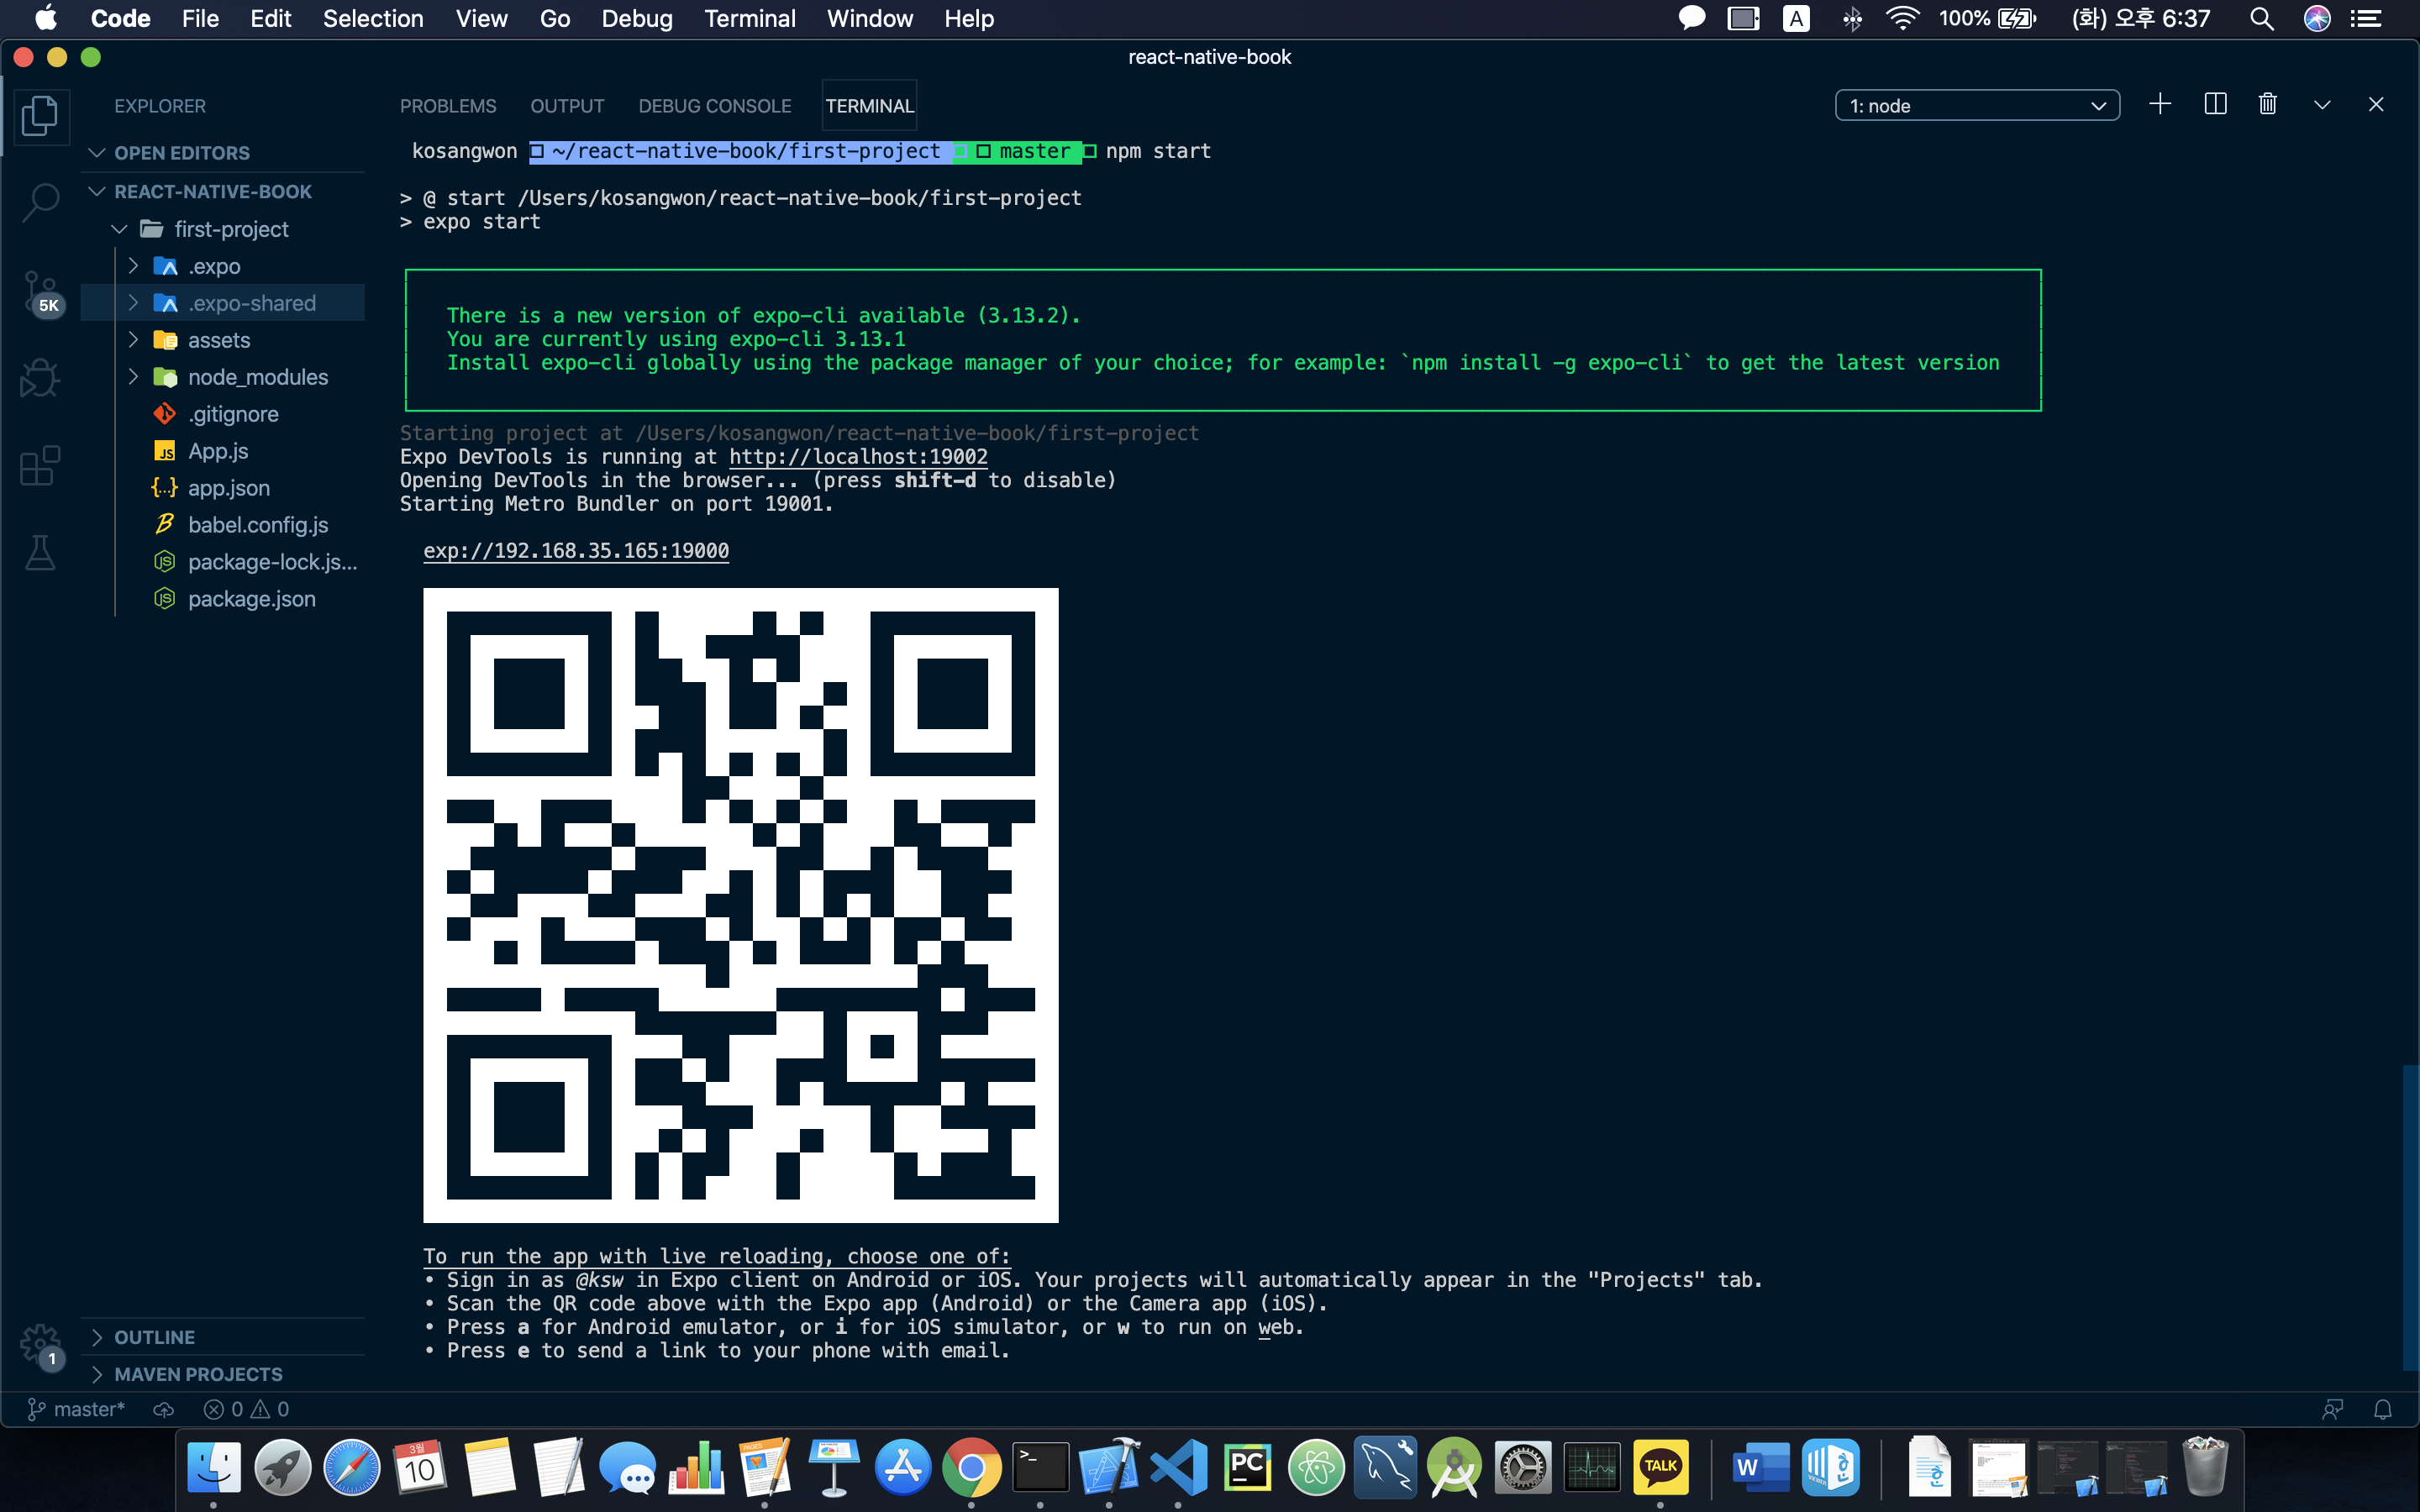Expand the OUTLINE section
The width and height of the screenshot is (2420, 1512).
click(x=154, y=1337)
